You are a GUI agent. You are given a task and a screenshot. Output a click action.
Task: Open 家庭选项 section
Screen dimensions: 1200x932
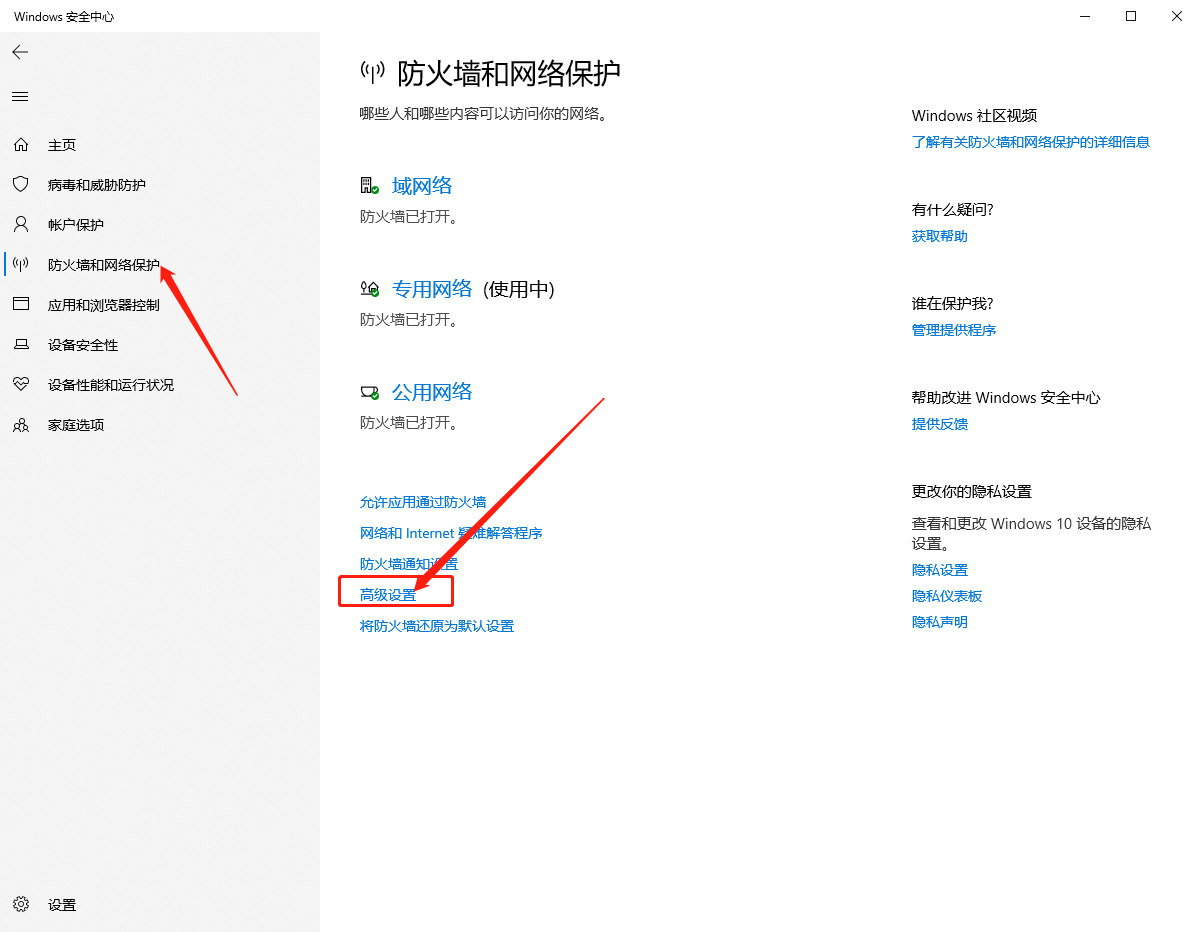(x=76, y=425)
